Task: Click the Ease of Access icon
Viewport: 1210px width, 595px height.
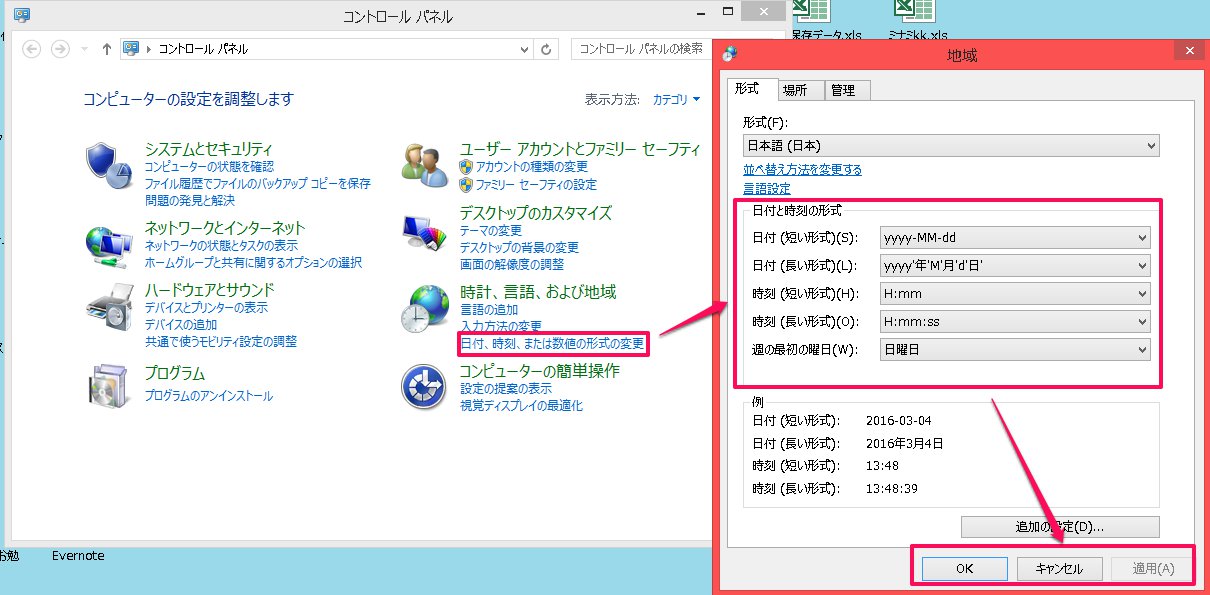Action: click(x=424, y=386)
